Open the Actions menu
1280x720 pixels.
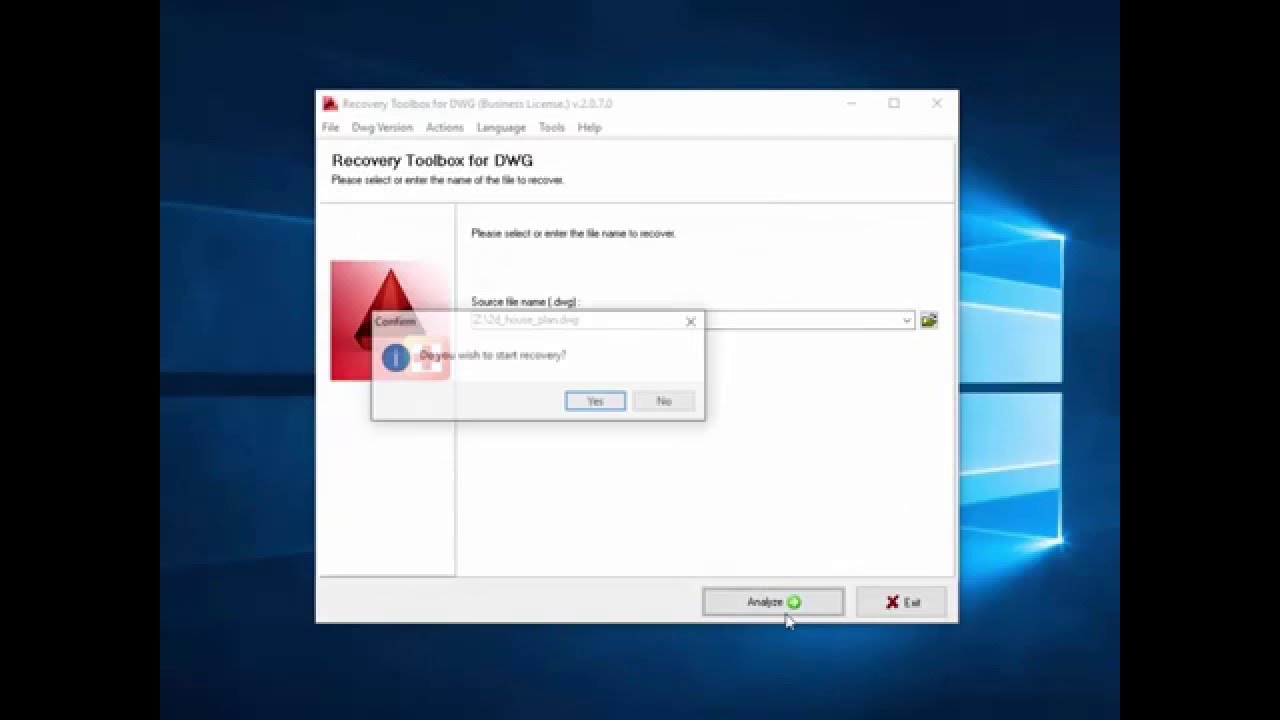444,128
